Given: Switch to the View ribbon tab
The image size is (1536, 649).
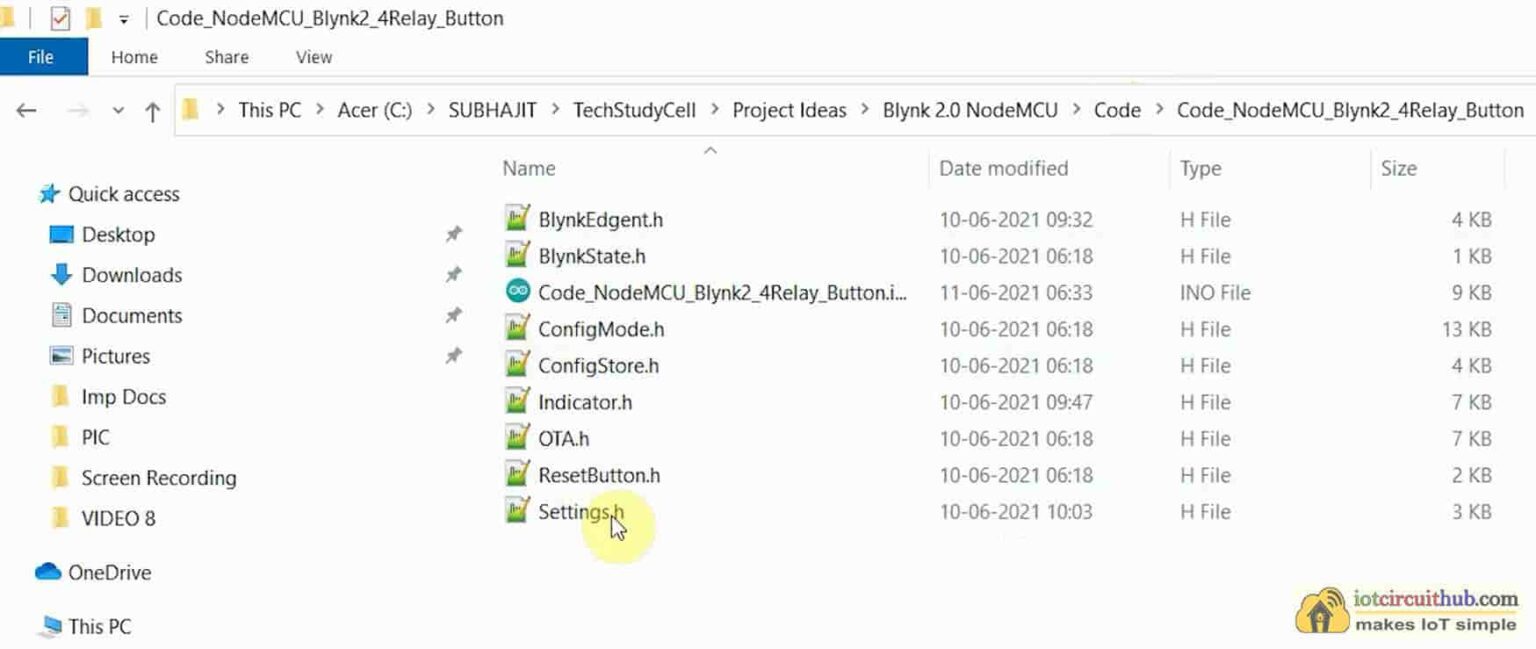Looking at the screenshot, I should [313, 57].
